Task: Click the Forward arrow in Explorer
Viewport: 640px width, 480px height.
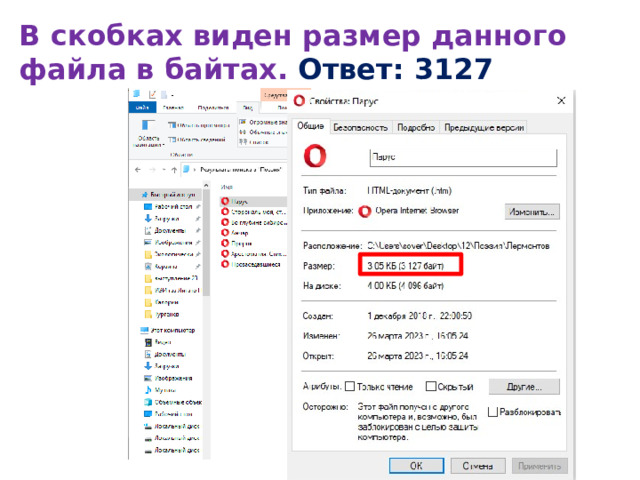Action: pyautogui.click(x=152, y=169)
